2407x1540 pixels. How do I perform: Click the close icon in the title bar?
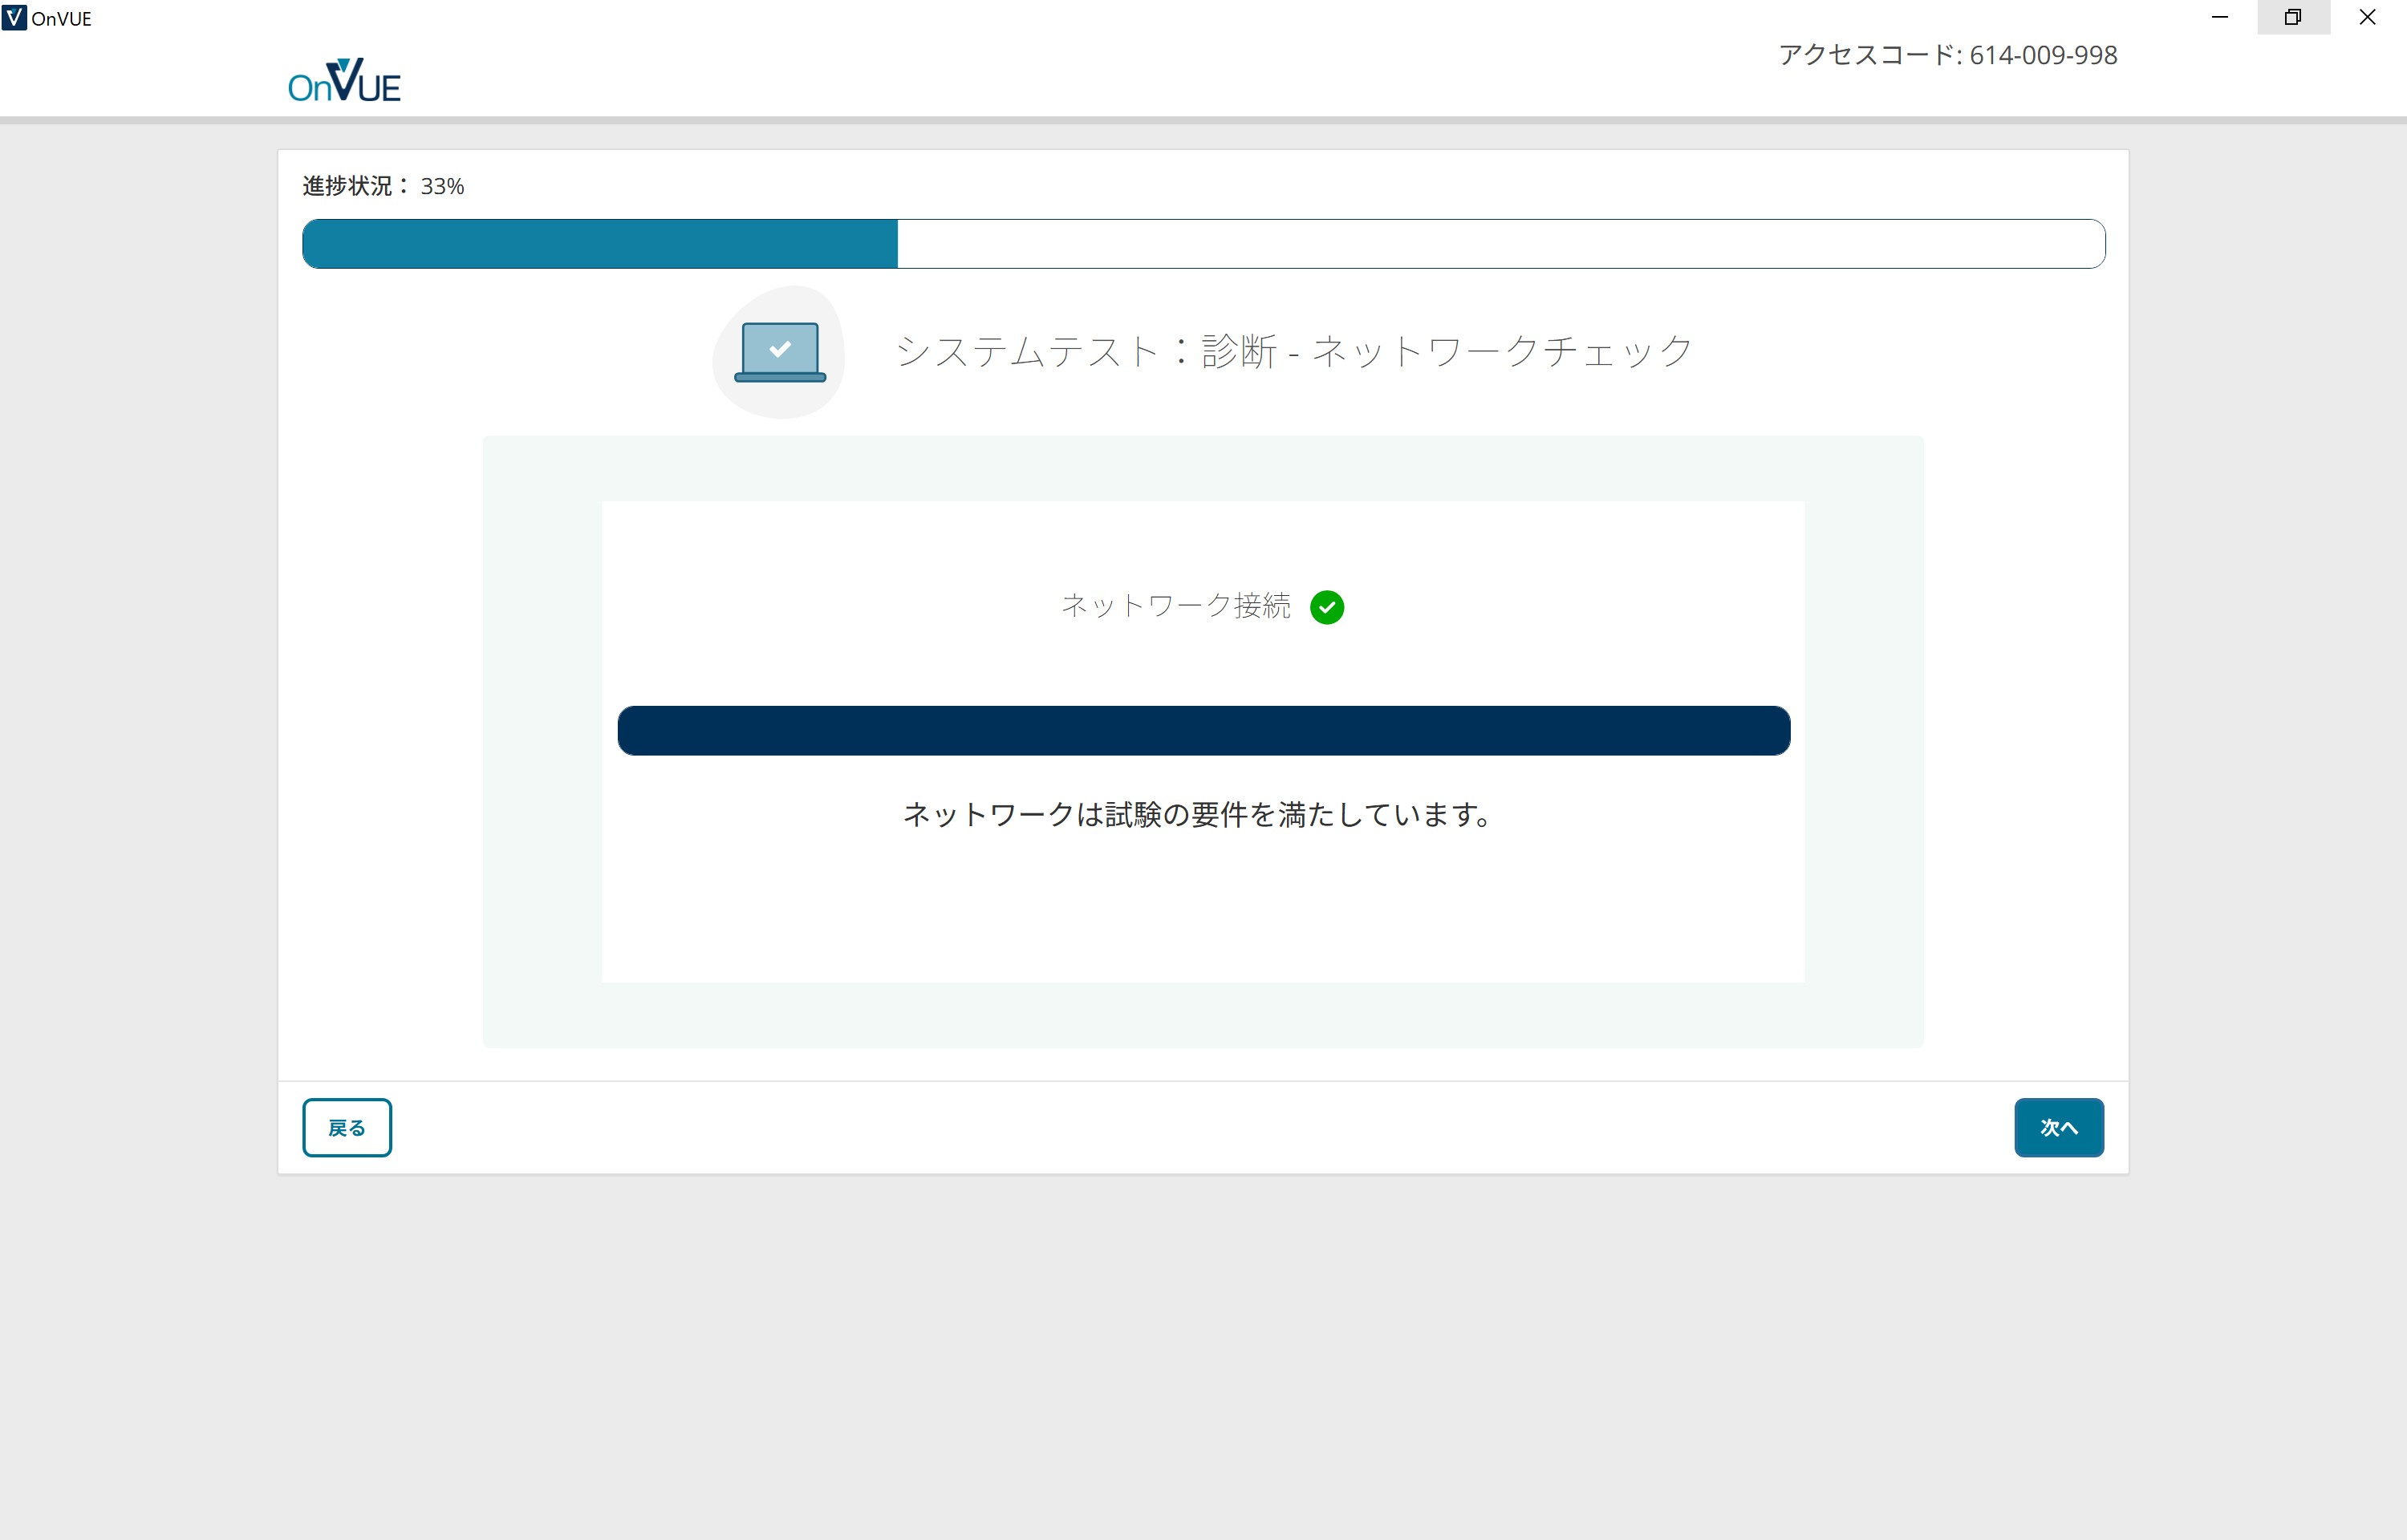pyautogui.click(x=2366, y=17)
